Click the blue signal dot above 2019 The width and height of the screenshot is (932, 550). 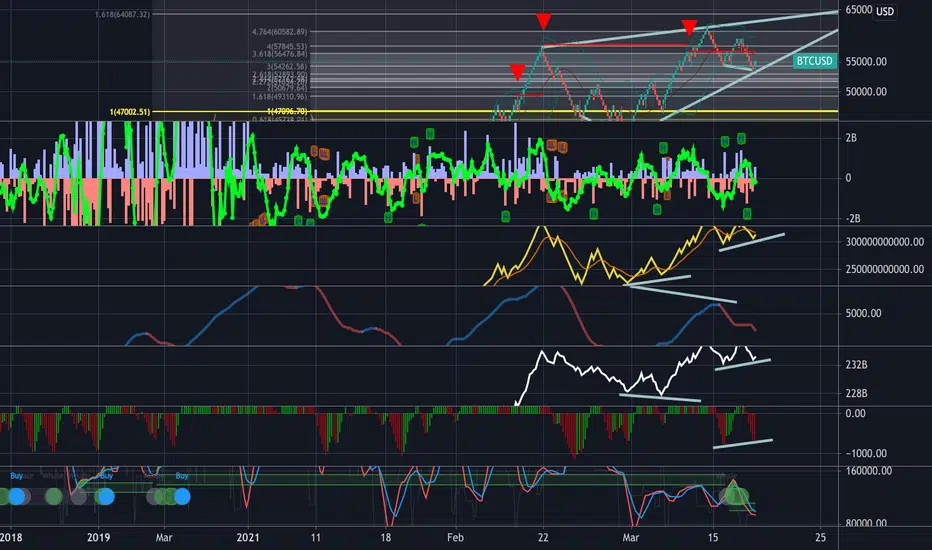point(106,496)
